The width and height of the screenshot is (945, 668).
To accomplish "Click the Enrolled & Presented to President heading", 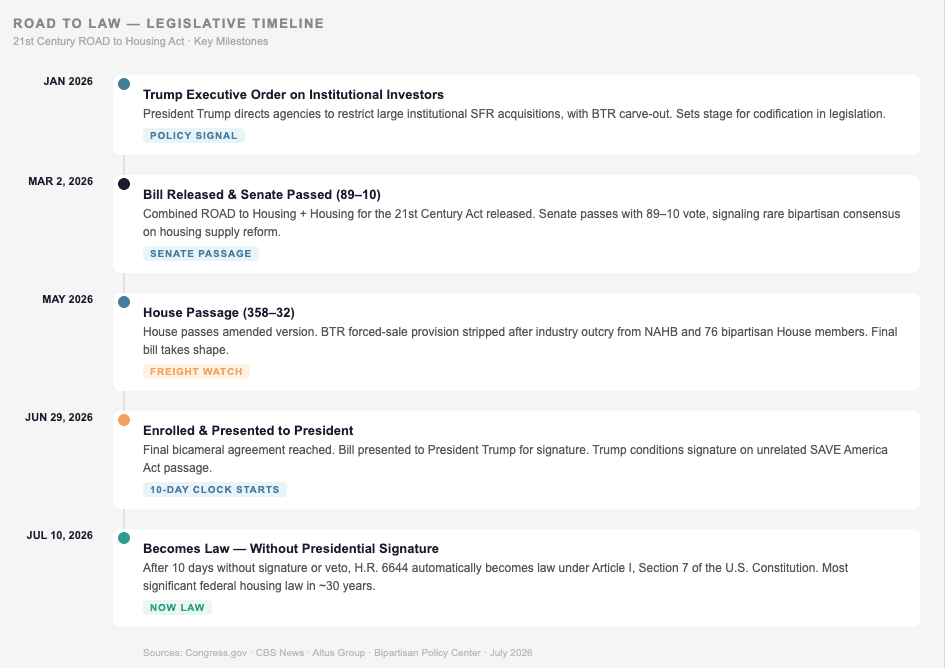I will pos(248,430).
